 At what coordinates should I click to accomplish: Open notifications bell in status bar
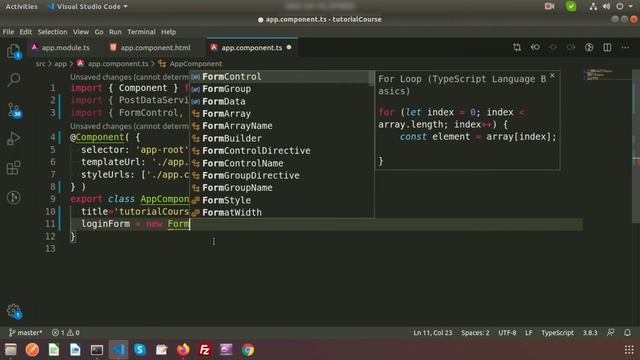627,333
